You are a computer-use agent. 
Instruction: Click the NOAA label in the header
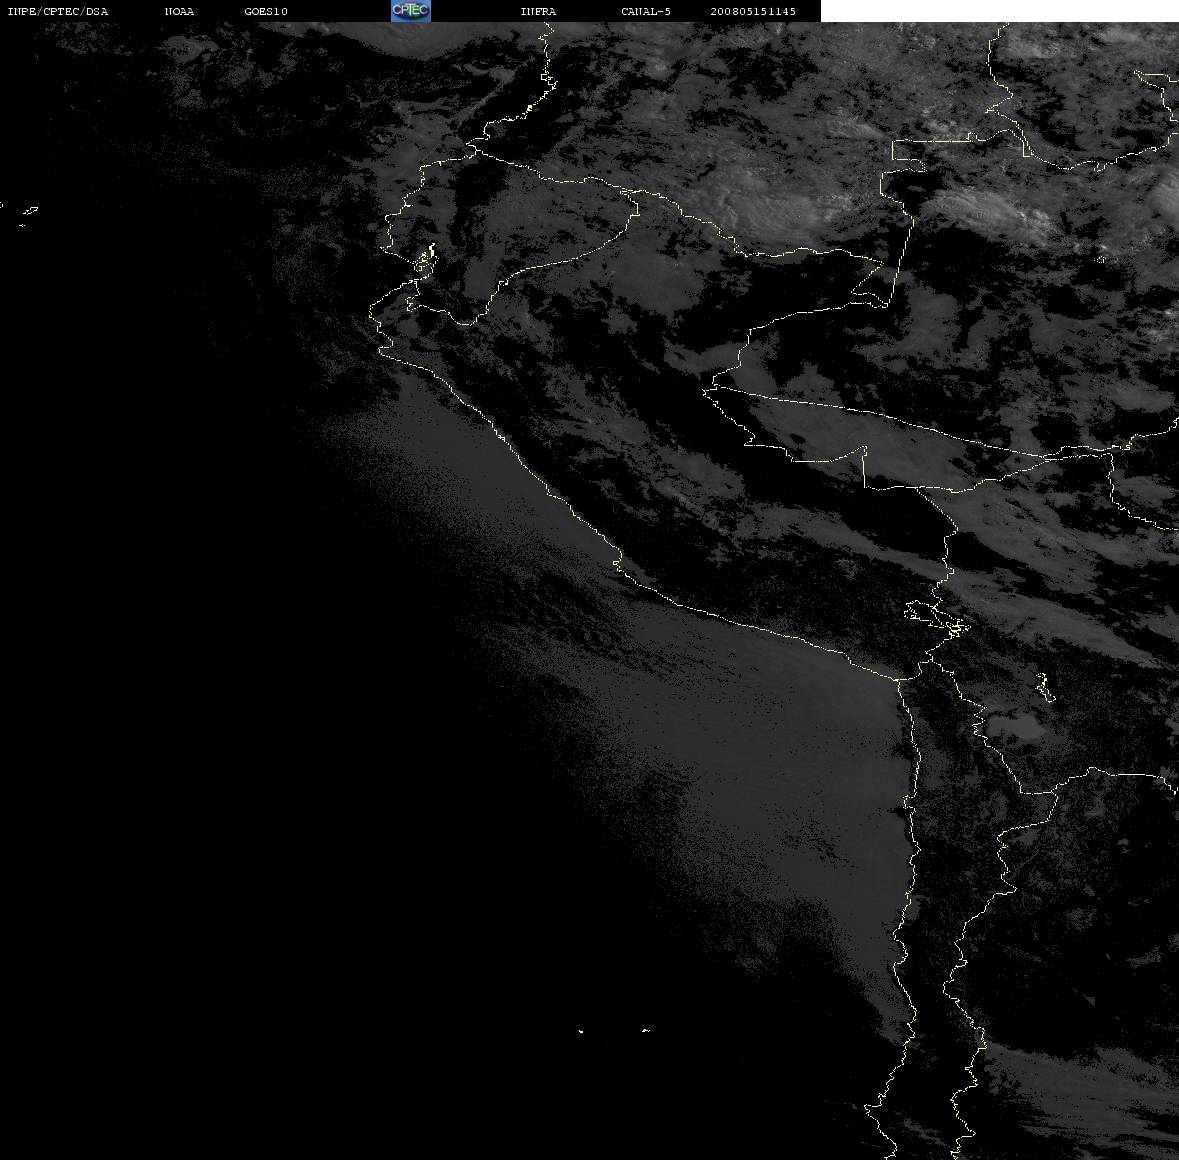pyautogui.click(x=179, y=11)
